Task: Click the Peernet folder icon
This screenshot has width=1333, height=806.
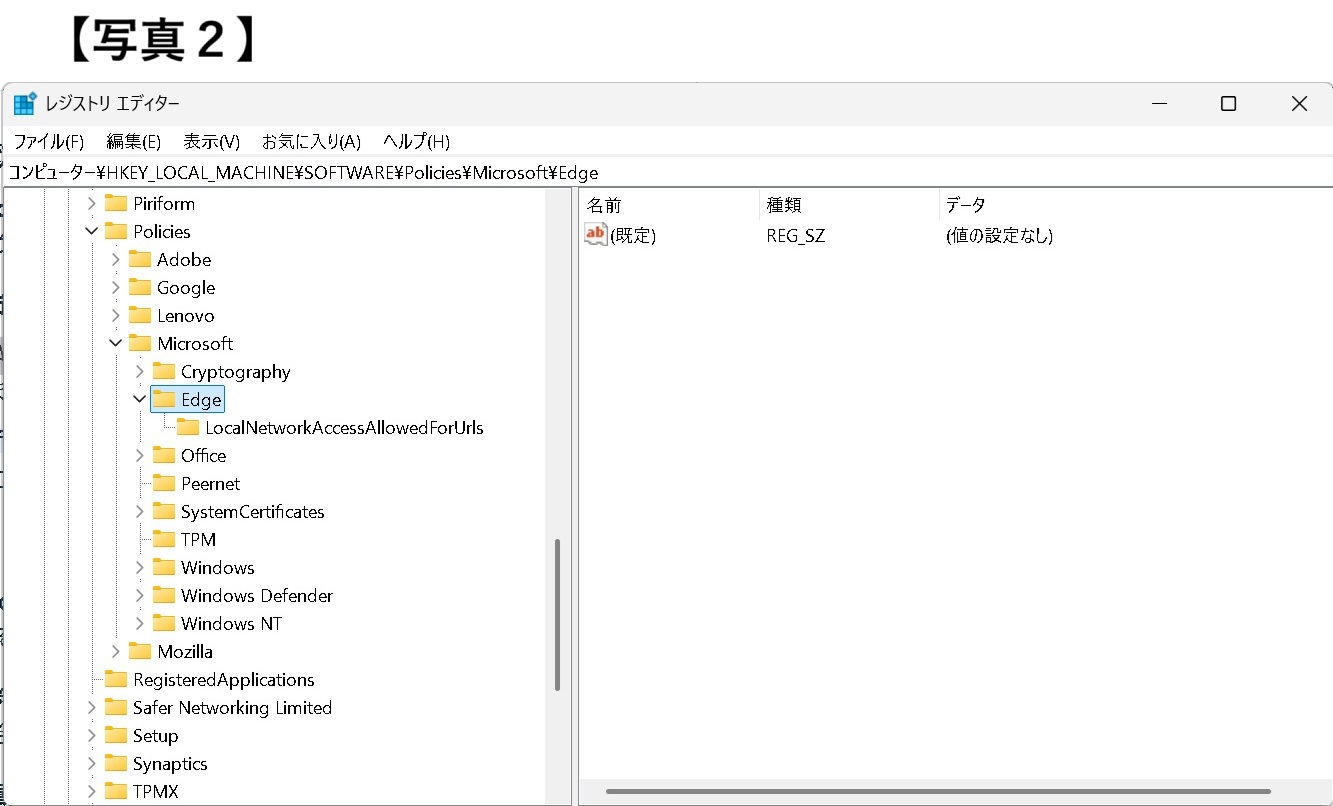Action: [164, 484]
